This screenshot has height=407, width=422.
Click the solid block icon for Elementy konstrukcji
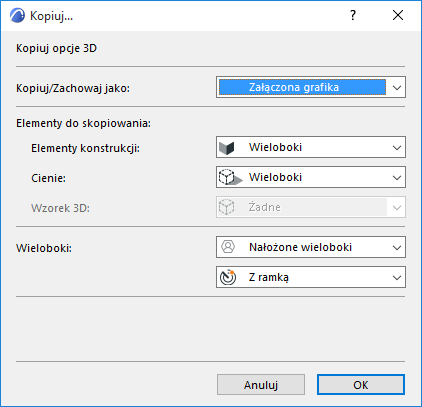point(227,148)
